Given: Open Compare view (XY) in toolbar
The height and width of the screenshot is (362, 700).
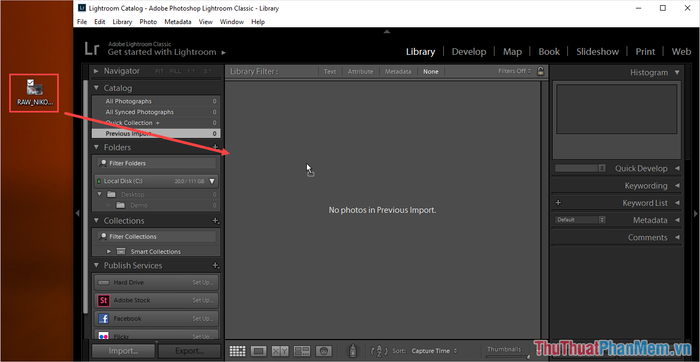Looking at the screenshot, I should (x=280, y=351).
